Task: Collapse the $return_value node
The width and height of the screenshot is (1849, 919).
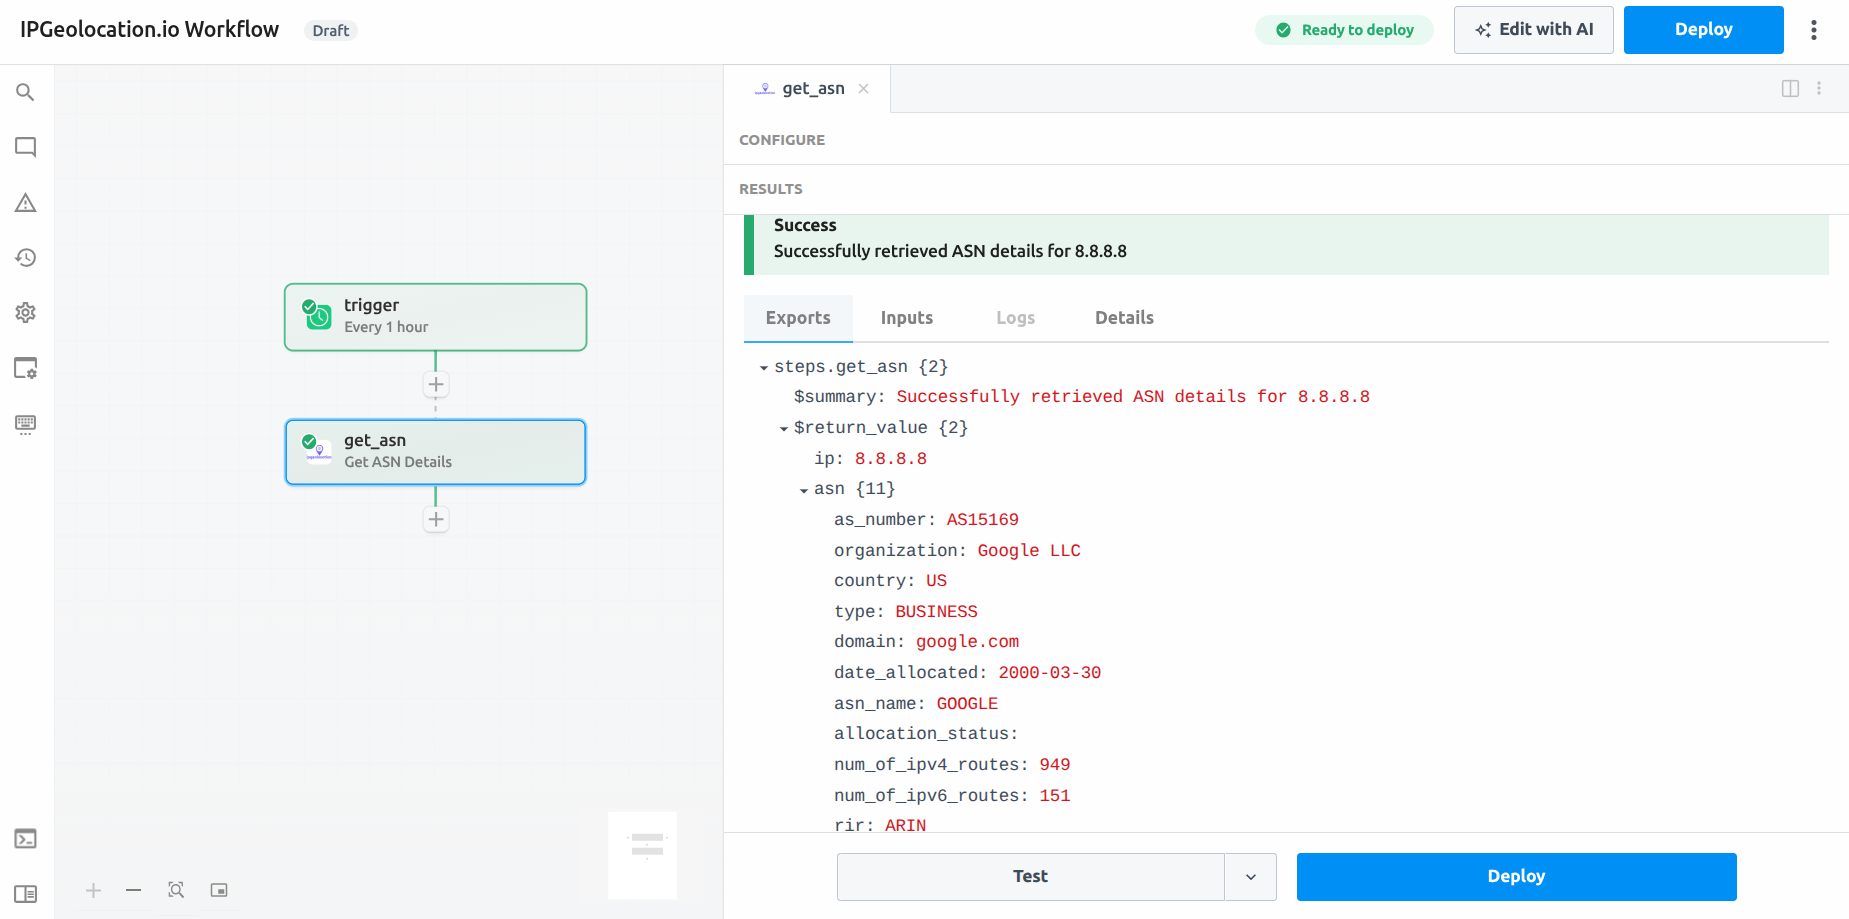Action: [784, 429]
